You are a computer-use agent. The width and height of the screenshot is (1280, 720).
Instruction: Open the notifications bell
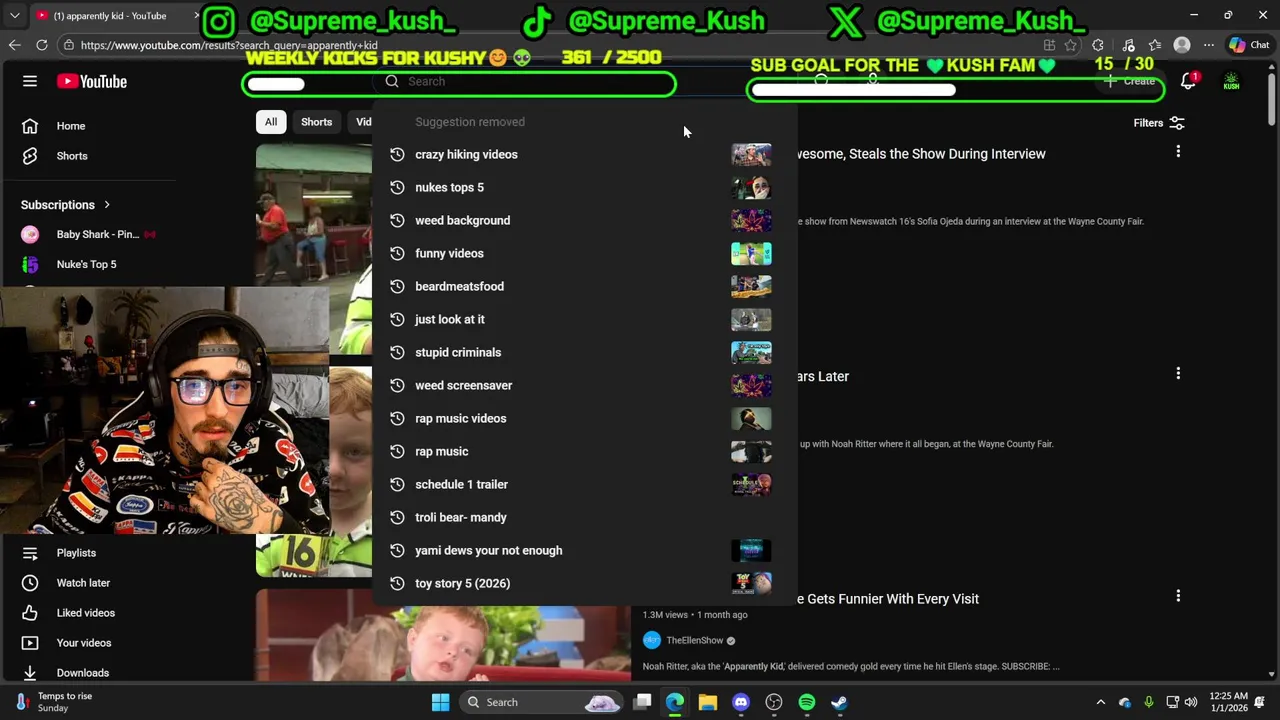1188,82
